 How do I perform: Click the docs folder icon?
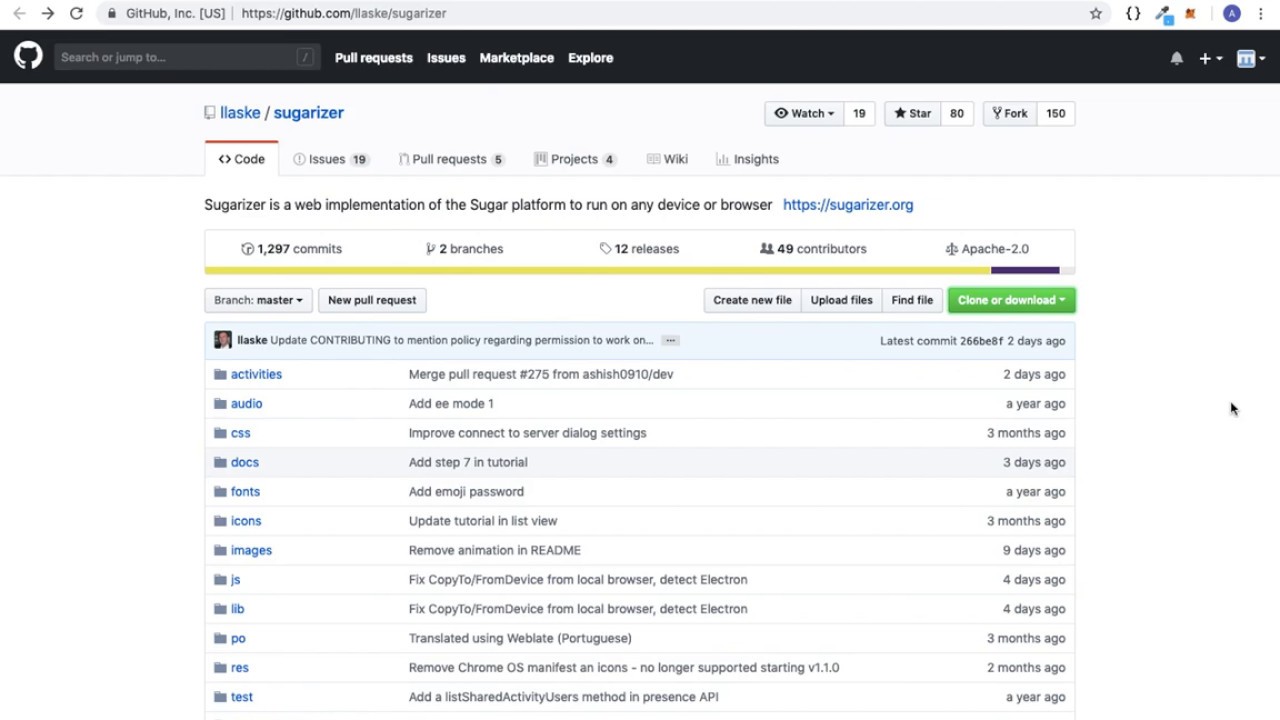220,462
